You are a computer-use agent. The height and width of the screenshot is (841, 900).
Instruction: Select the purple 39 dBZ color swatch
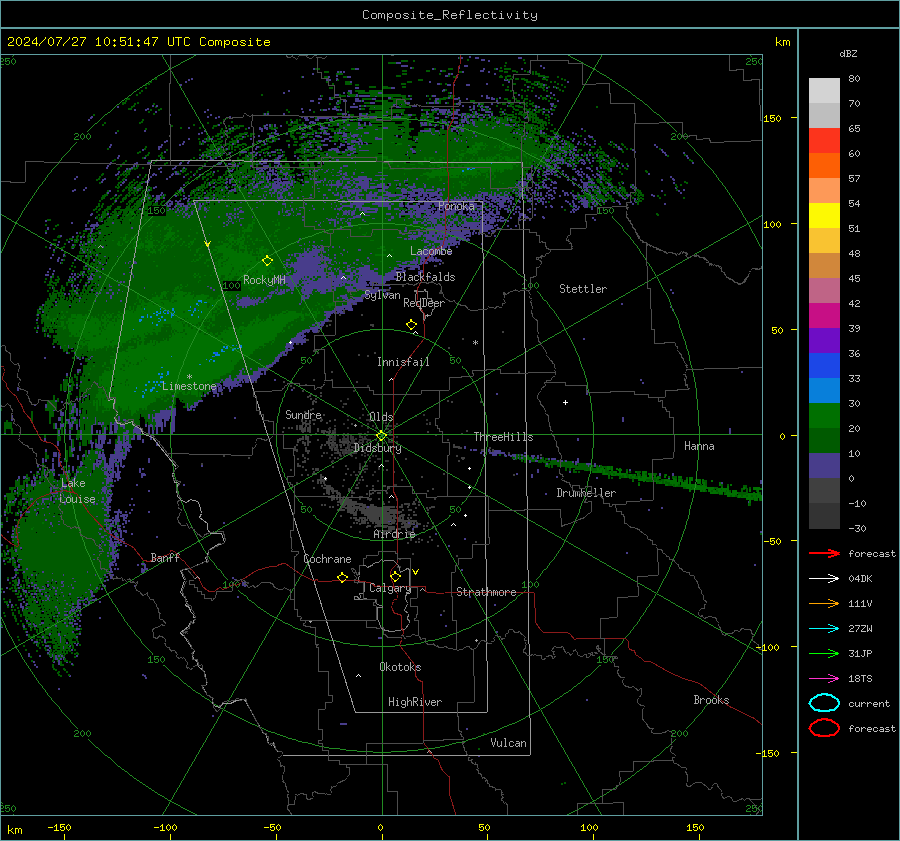(824, 341)
